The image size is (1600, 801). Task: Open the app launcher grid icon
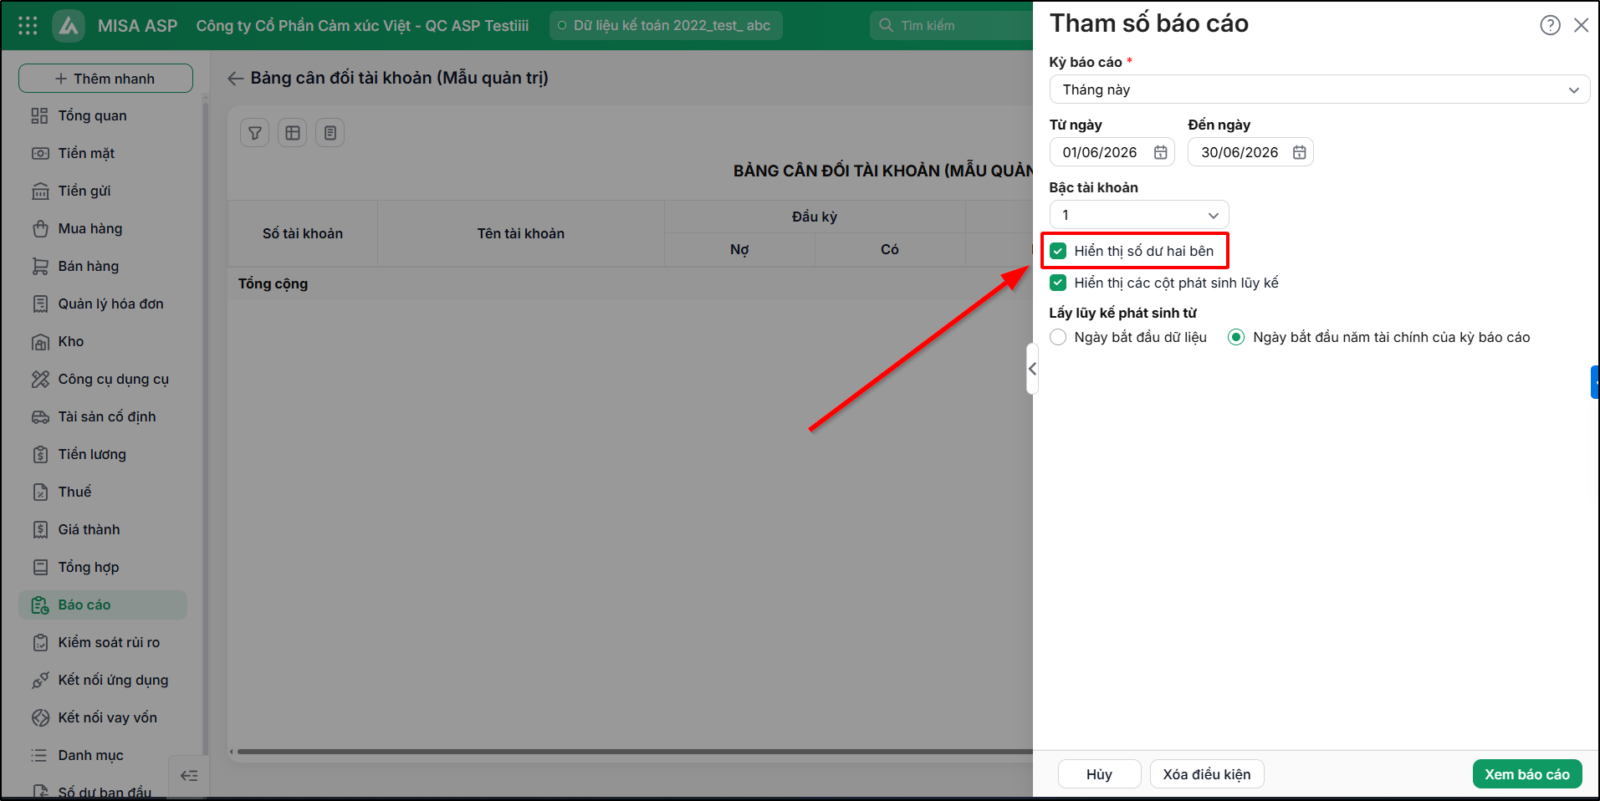28,25
